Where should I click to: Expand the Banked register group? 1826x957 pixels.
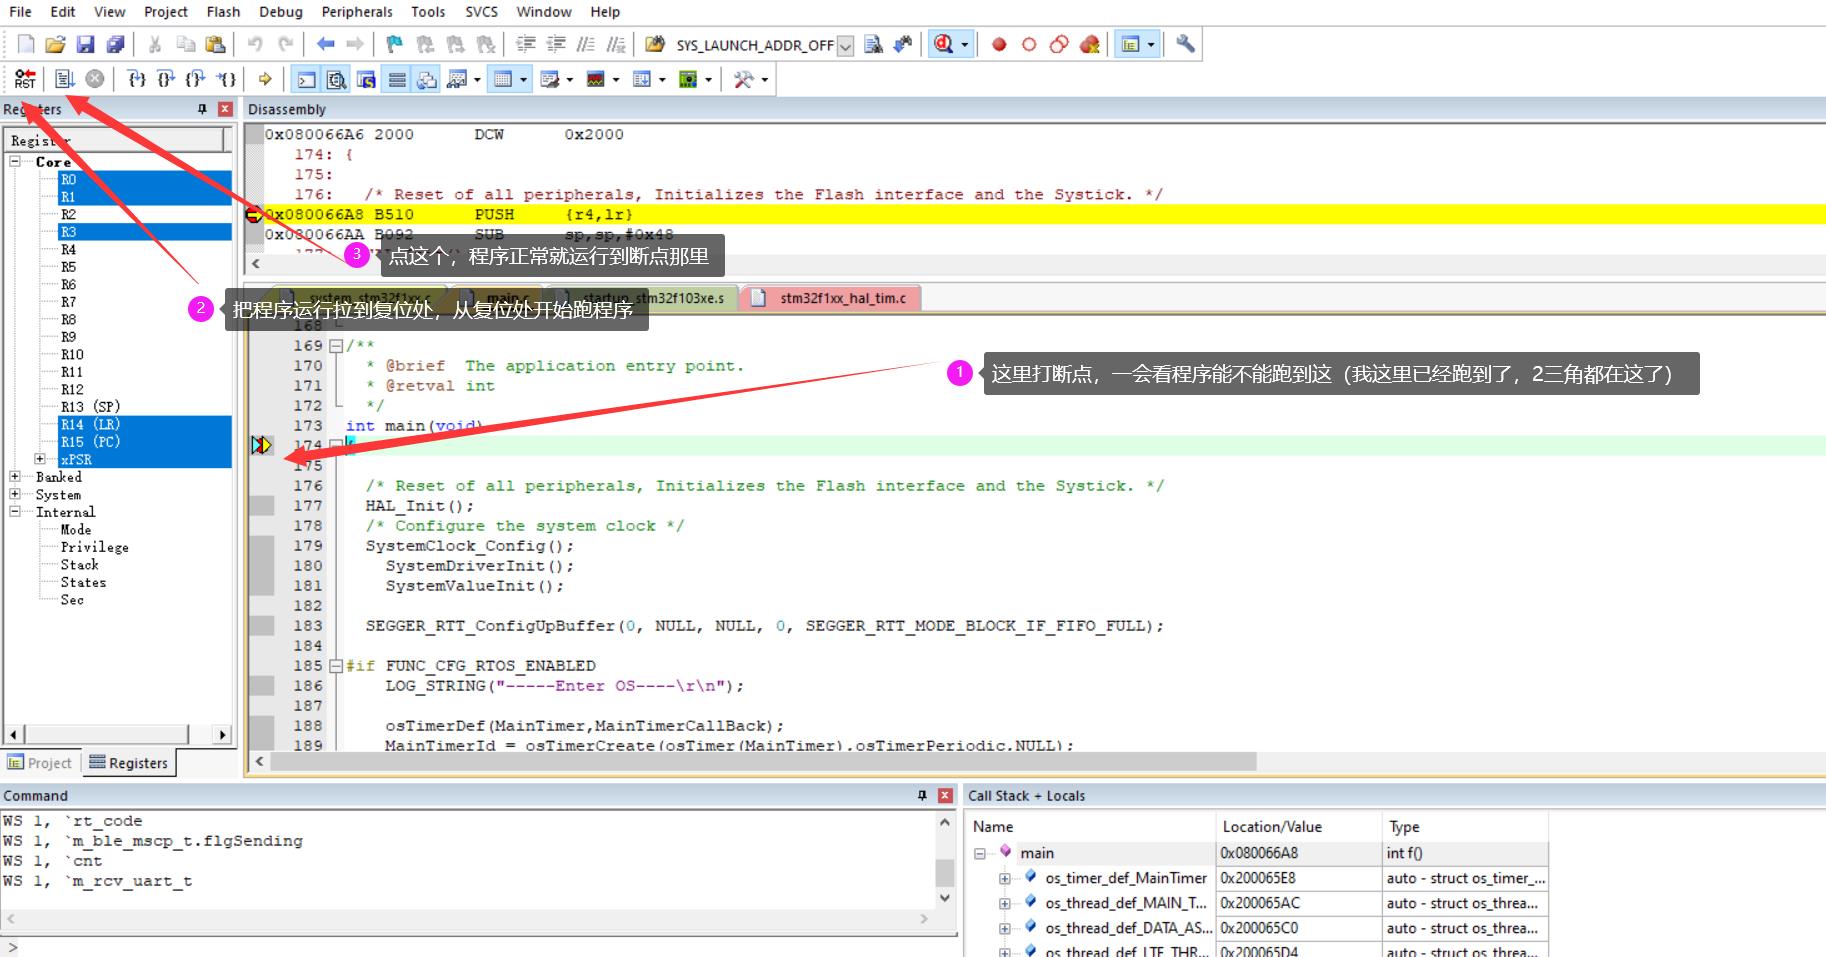(15, 477)
